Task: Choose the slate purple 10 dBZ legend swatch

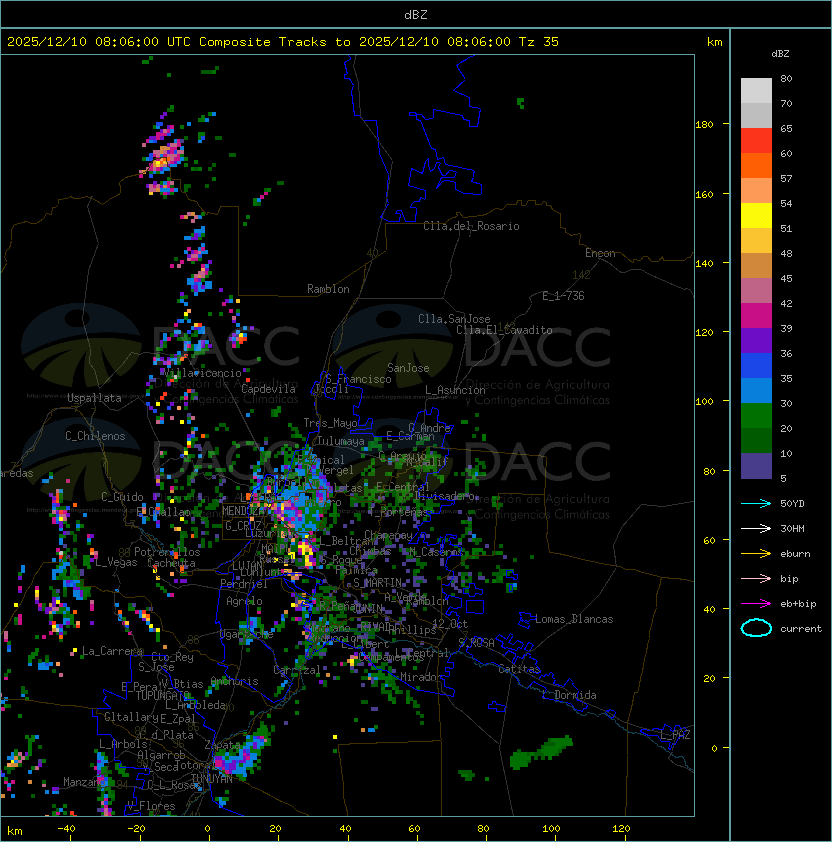Action: point(756,466)
